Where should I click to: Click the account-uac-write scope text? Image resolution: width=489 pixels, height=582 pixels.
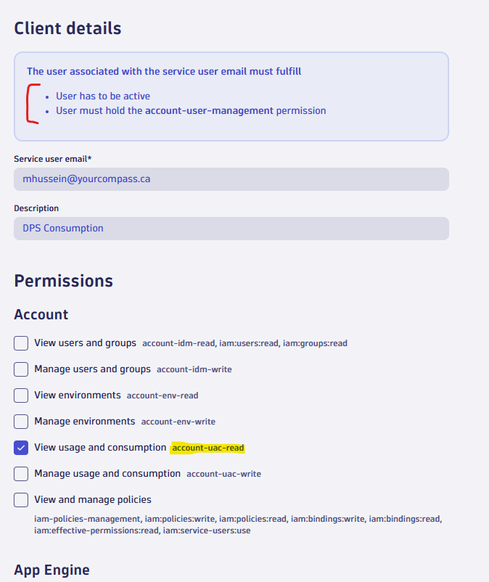pos(224,474)
